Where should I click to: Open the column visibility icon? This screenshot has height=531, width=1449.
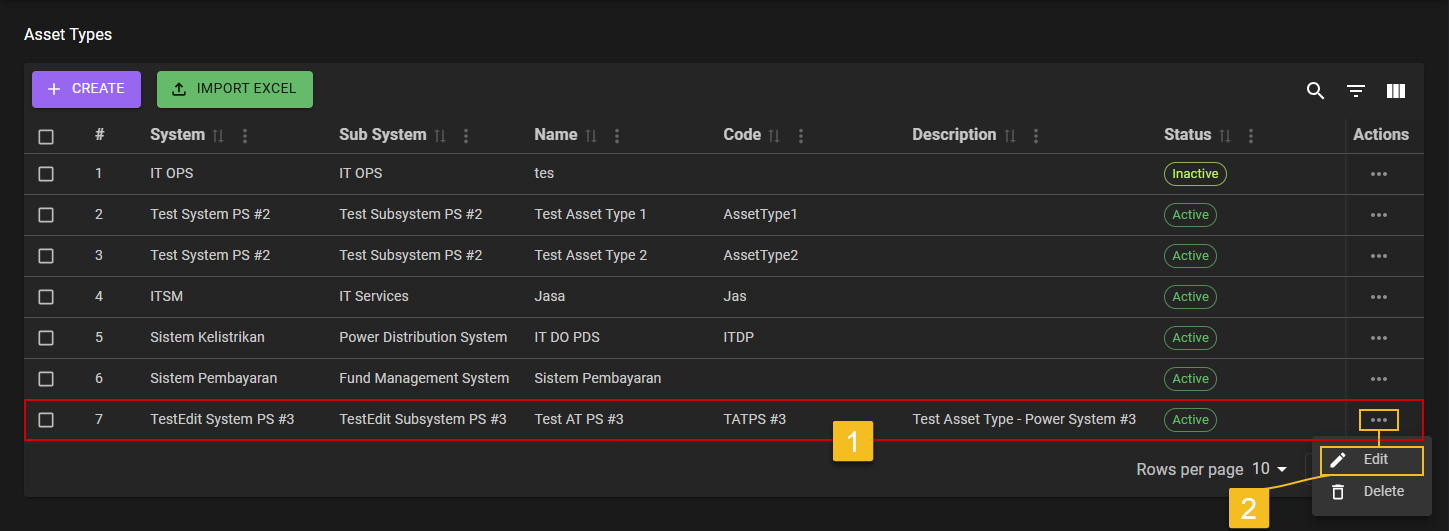coord(1396,91)
